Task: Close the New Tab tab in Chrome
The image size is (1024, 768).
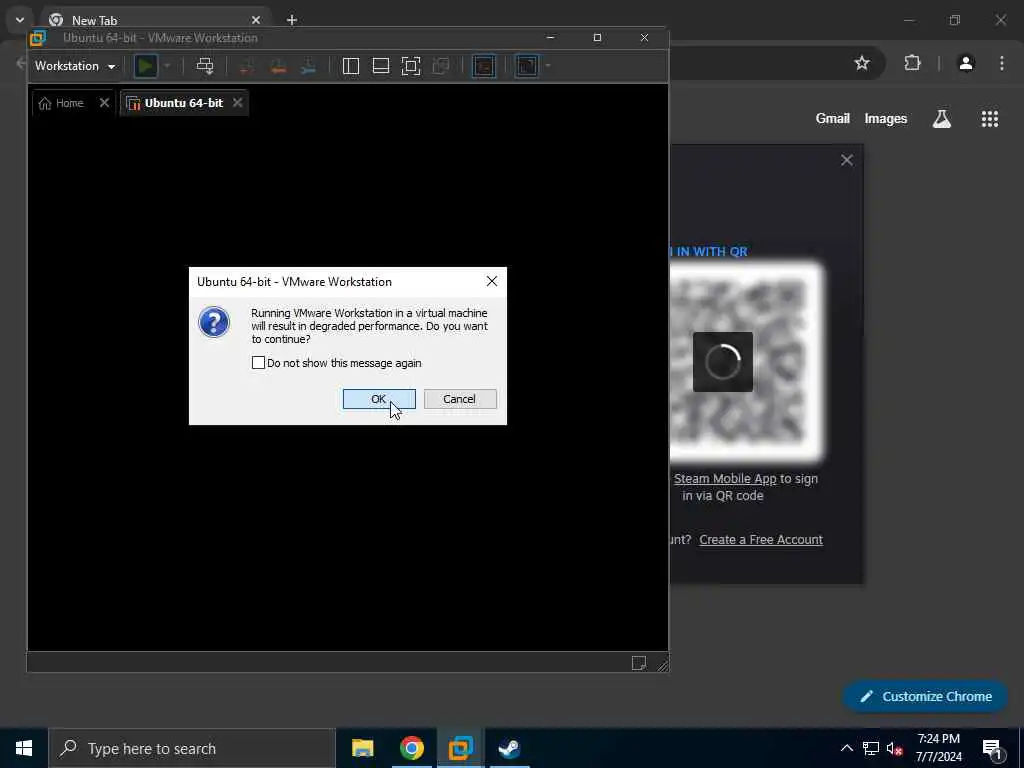Action: (256, 20)
